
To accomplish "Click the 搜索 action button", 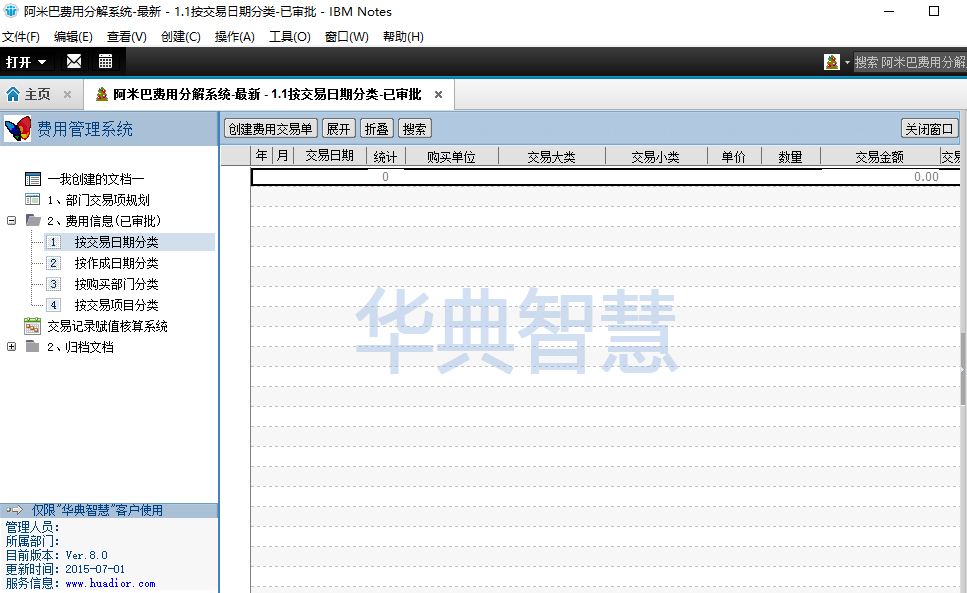I will coord(414,129).
